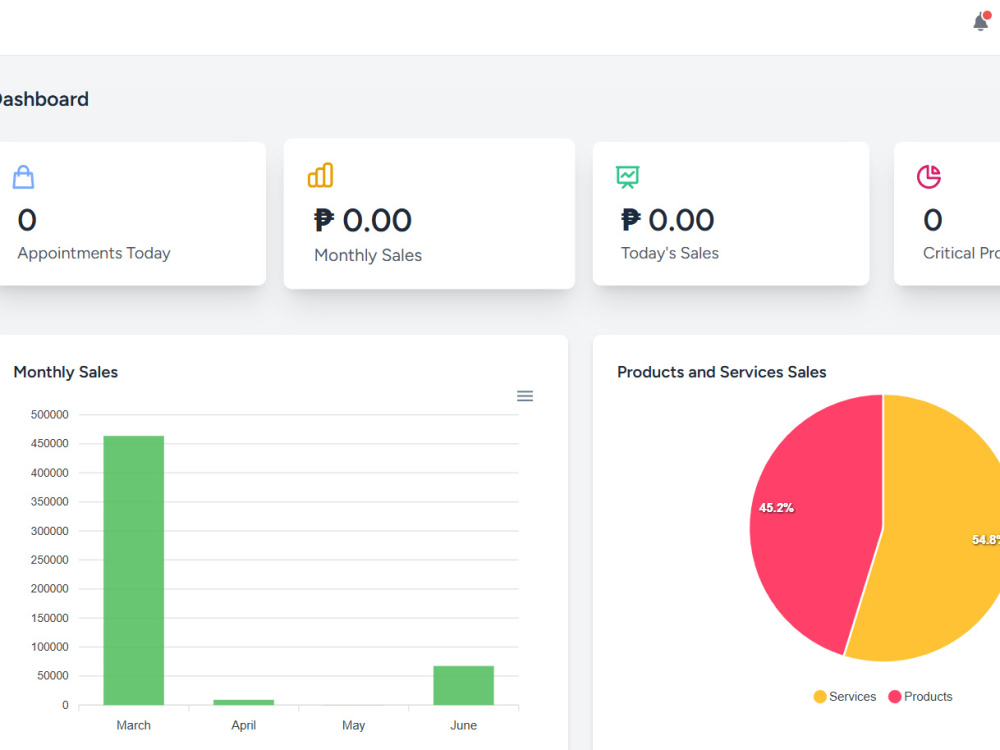Click the Dashboard page heading
Screen dimensions: 1000x750
pos(42,99)
